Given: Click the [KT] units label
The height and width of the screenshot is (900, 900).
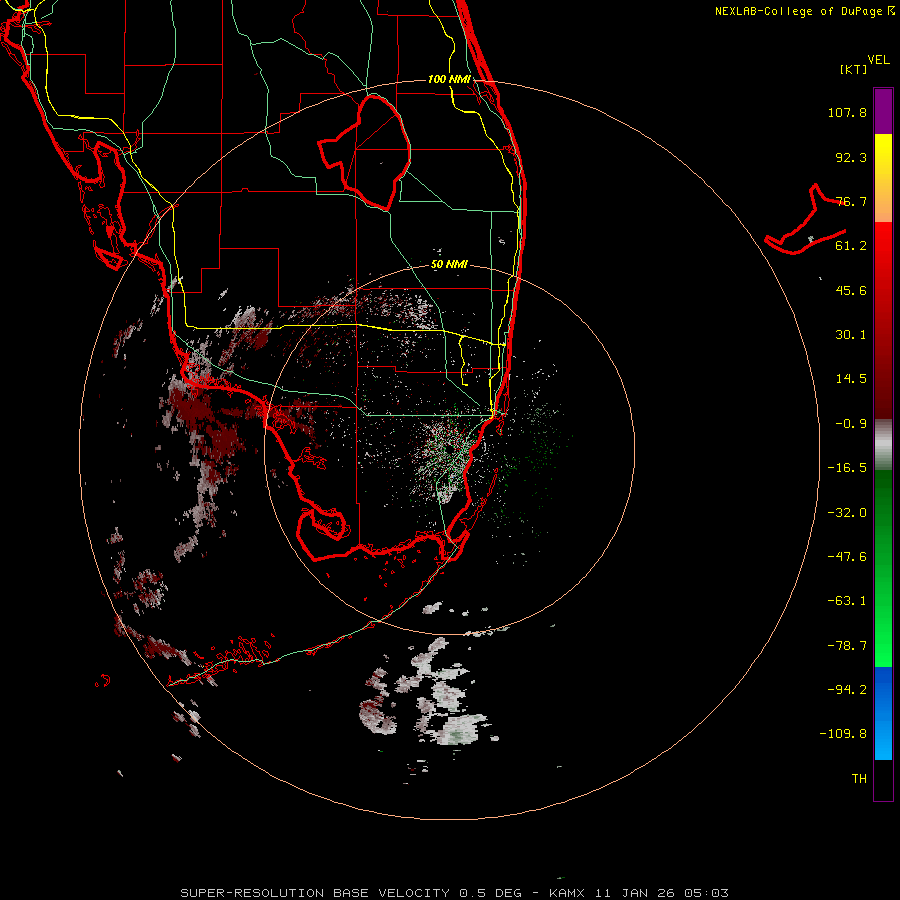Looking at the screenshot, I should coord(853,69).
